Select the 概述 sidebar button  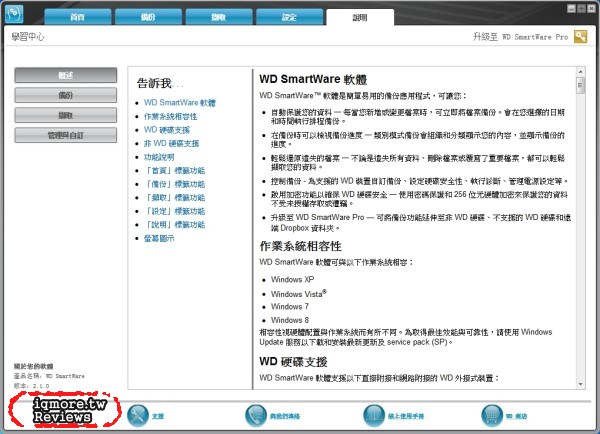point(66,75)
